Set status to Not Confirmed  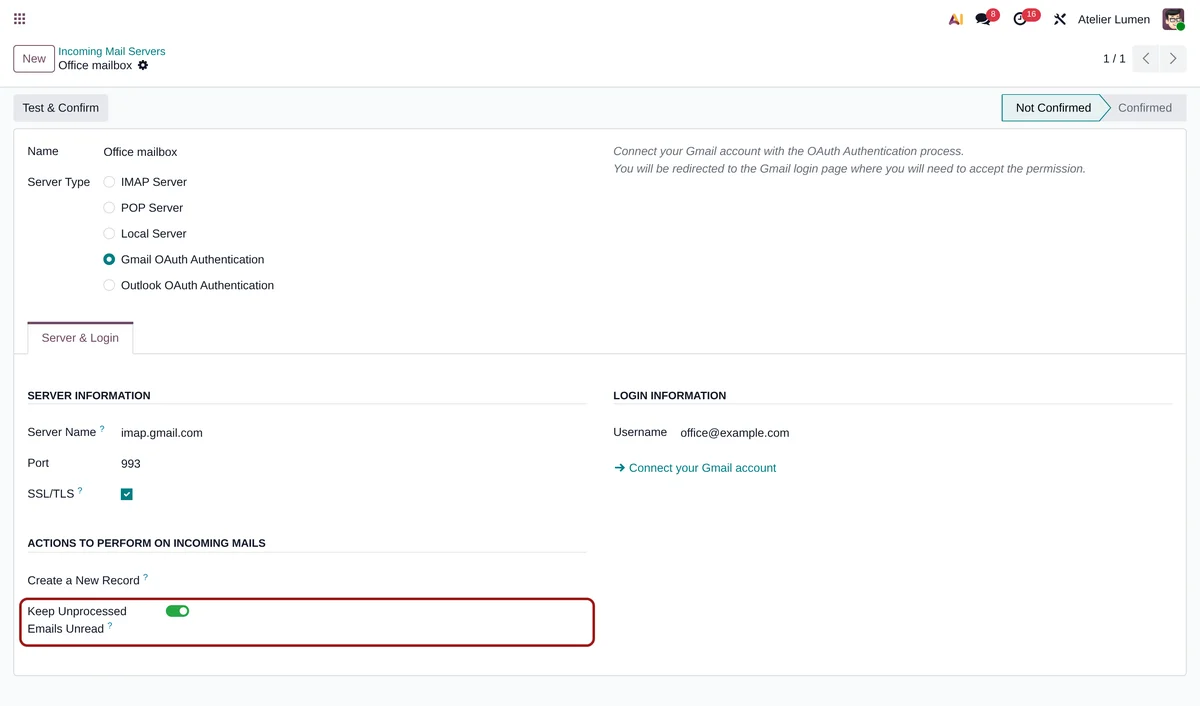click(x=1053, y=108)
